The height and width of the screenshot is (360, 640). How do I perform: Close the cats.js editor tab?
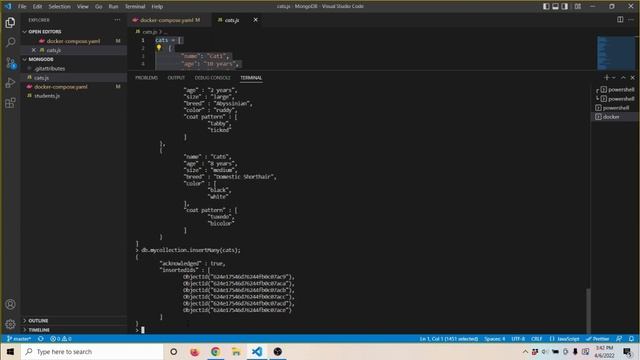tap(256, 20)
